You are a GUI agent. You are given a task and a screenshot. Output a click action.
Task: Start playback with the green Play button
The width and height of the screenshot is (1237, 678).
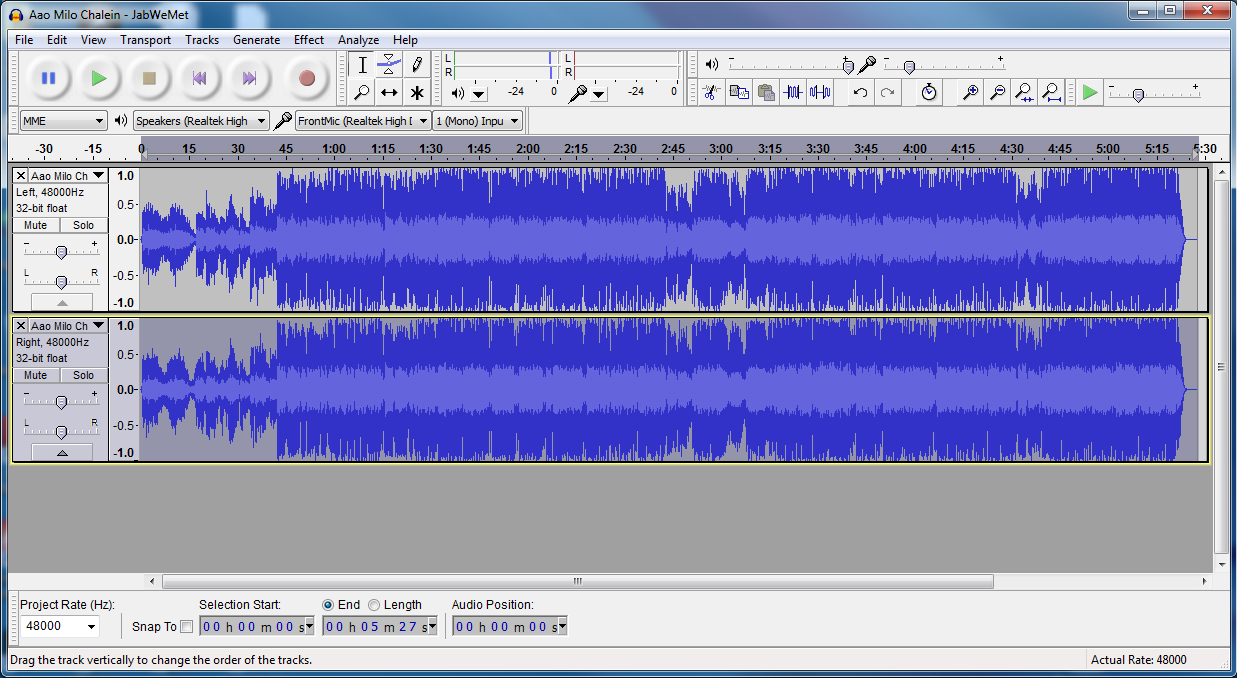[x=98, y=78]
